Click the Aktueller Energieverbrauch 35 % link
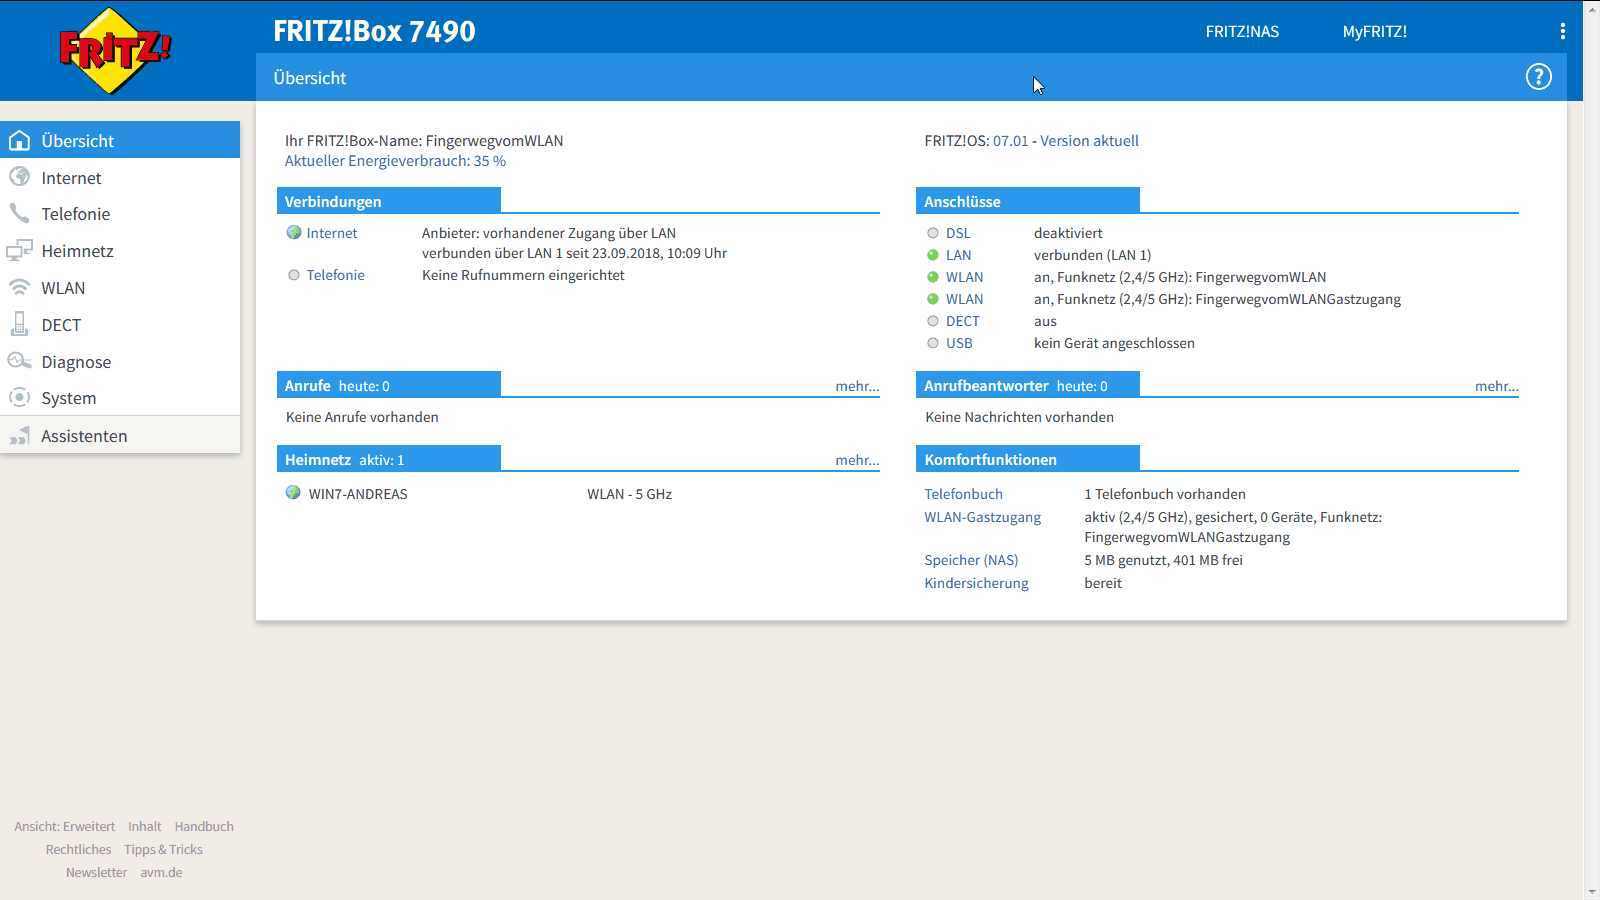Screen dimensions: 1600x900 395,161
